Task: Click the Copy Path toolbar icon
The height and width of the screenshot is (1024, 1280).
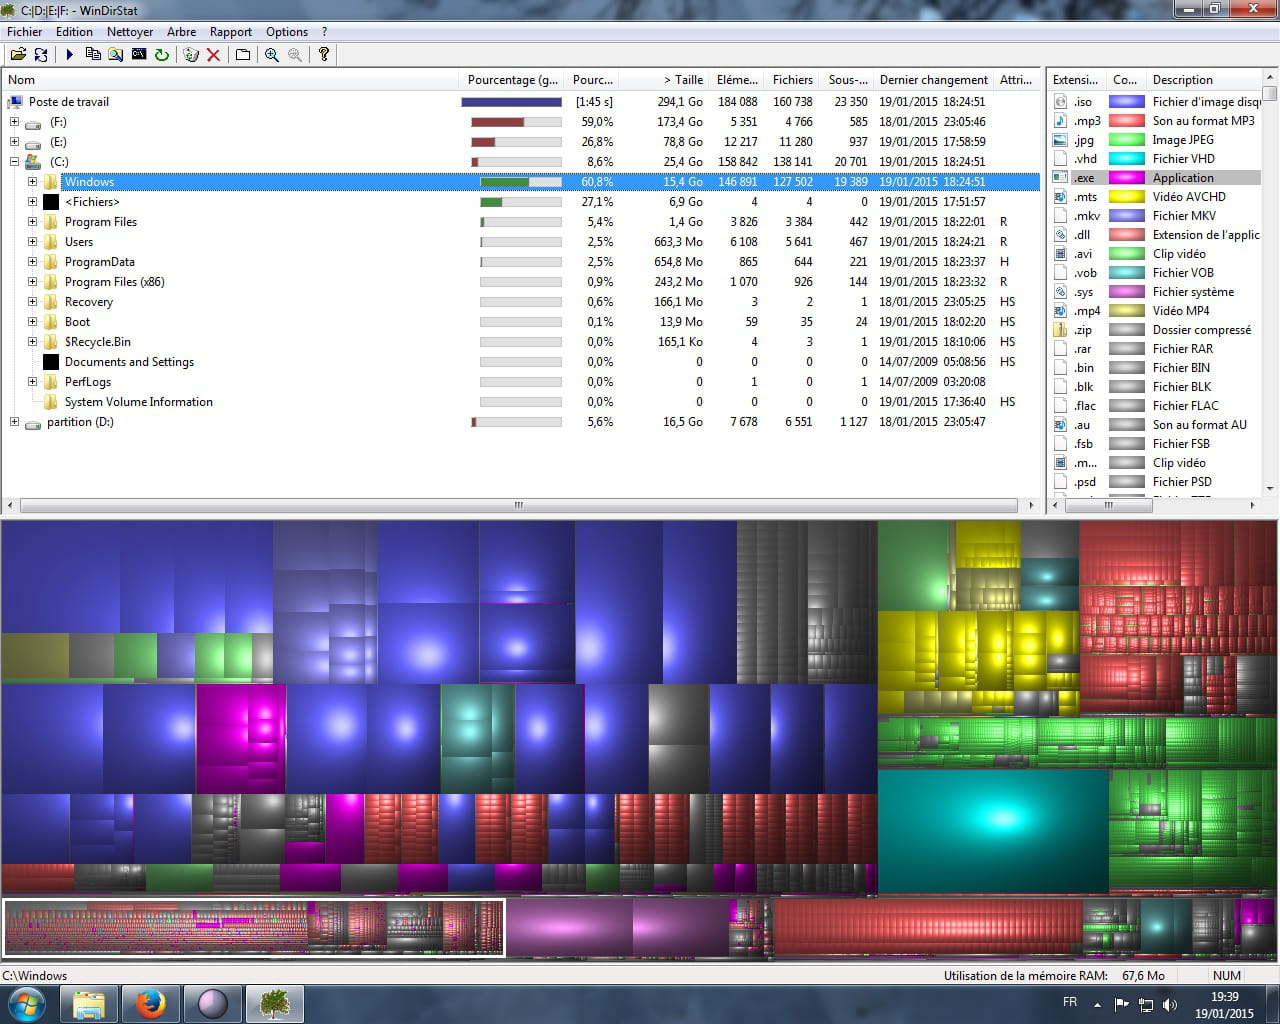Action: pyautogui.click(x=93, y=55)
